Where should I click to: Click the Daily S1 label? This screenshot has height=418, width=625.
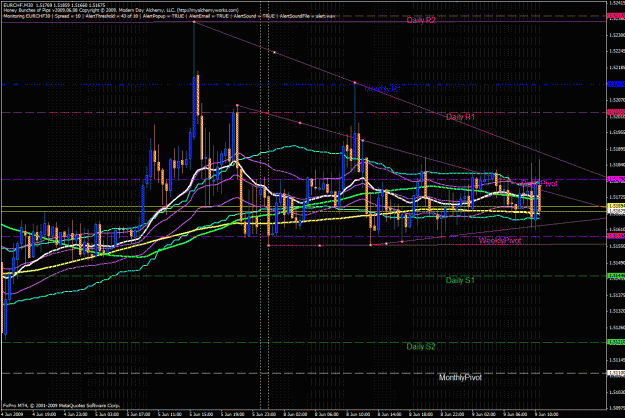point(460,280)
